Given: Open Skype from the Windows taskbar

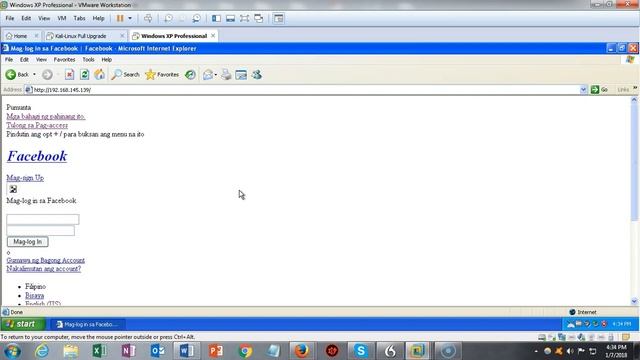Looking at the screenshot, I should tap(361, 351).
